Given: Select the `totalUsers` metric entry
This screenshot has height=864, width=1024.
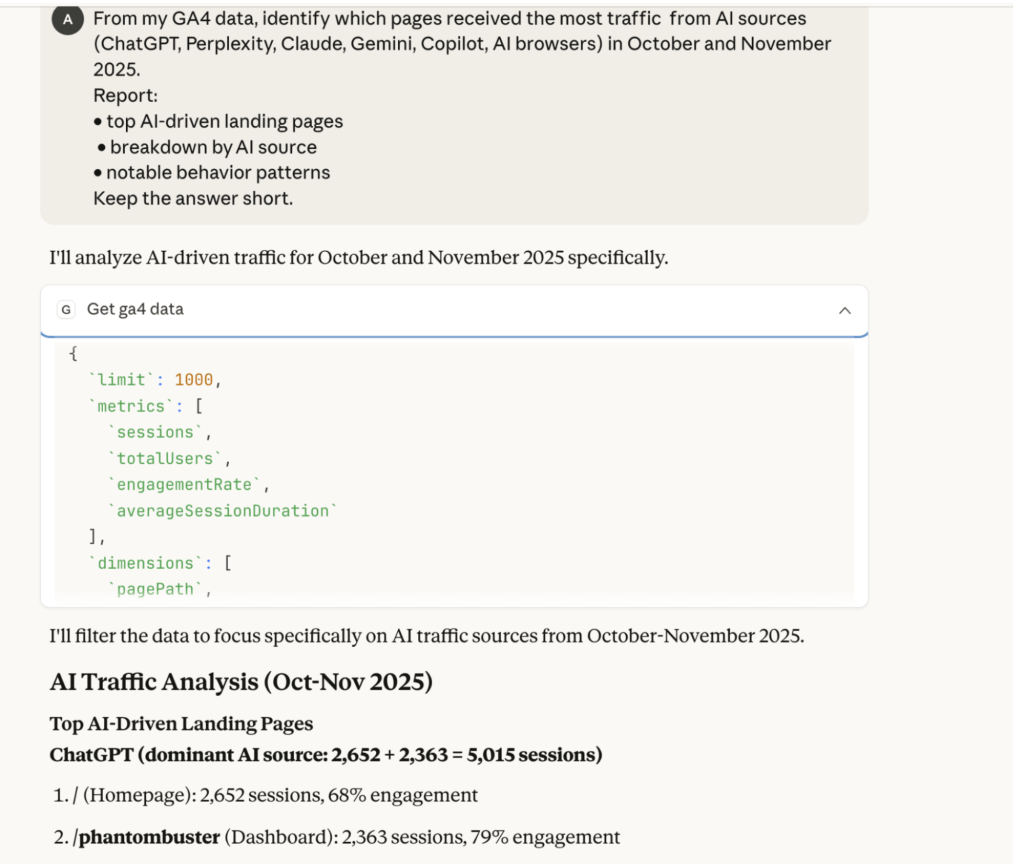Looking at the screenshot, I should point(163,458).
